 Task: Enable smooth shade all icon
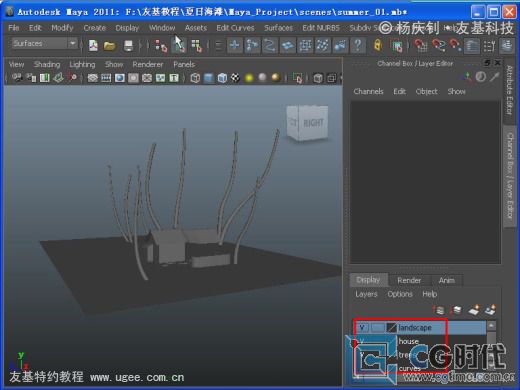pyautogui.click(x=209, y=78)
